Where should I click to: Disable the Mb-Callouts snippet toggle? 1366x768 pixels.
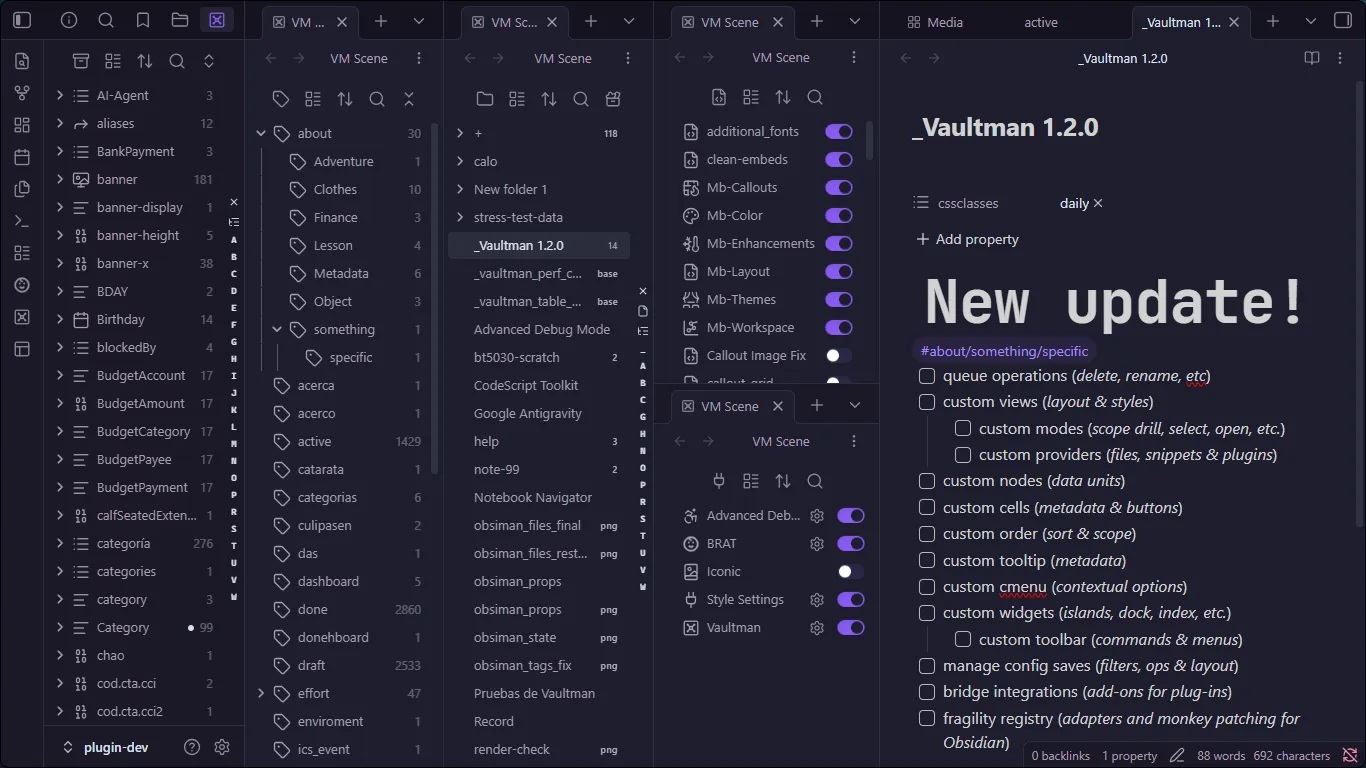pos(839,188)
